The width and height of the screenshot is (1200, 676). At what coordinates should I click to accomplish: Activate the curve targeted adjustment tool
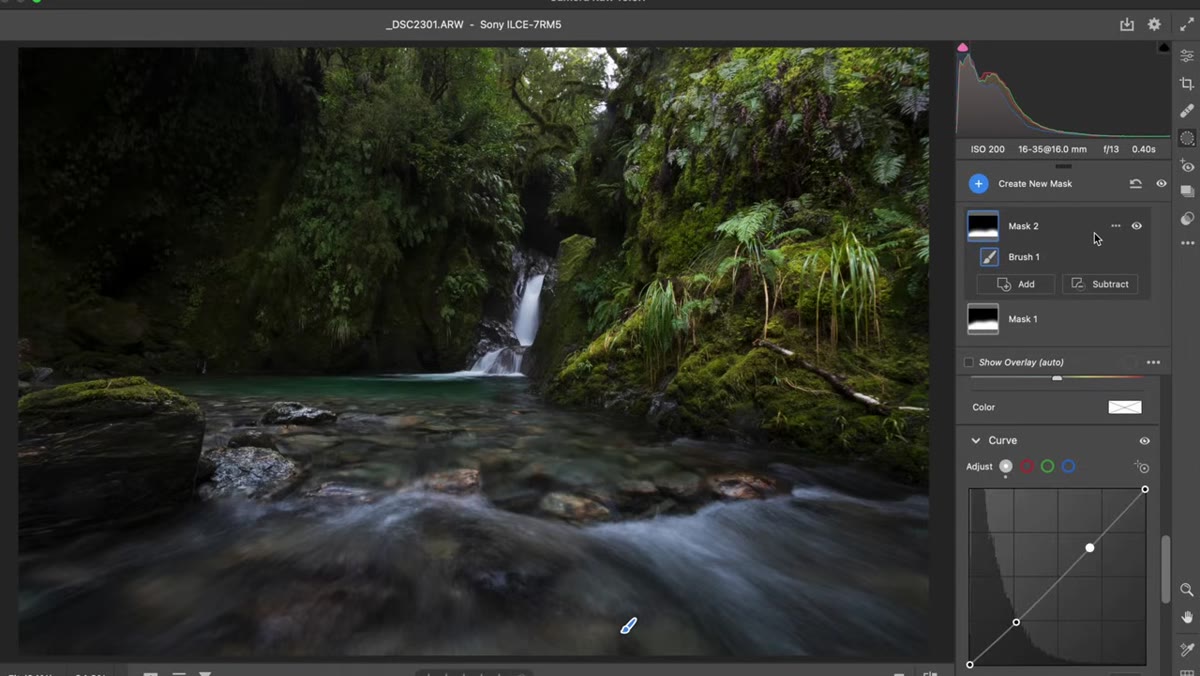point(1142,467)
